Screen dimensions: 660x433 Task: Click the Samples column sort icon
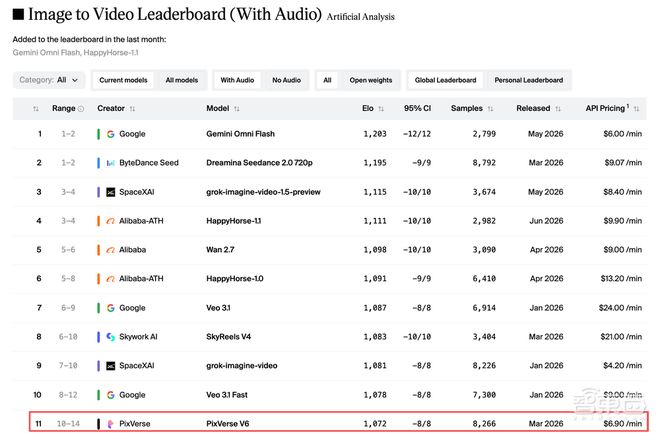(x=490, y=109)
